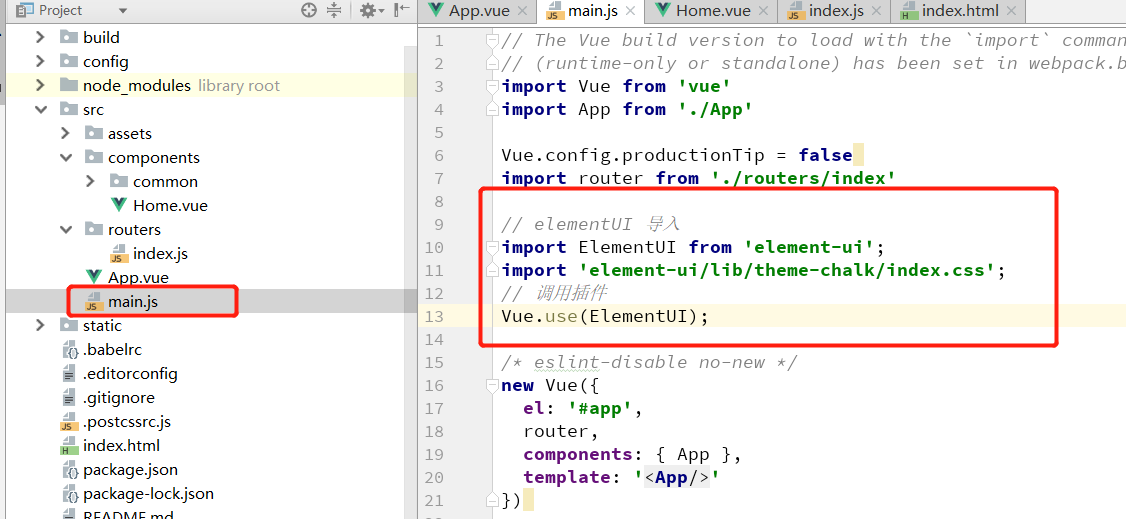Click the package-lock.json file icon
This screenshot has height=519, width=1126.
point(70,494)
